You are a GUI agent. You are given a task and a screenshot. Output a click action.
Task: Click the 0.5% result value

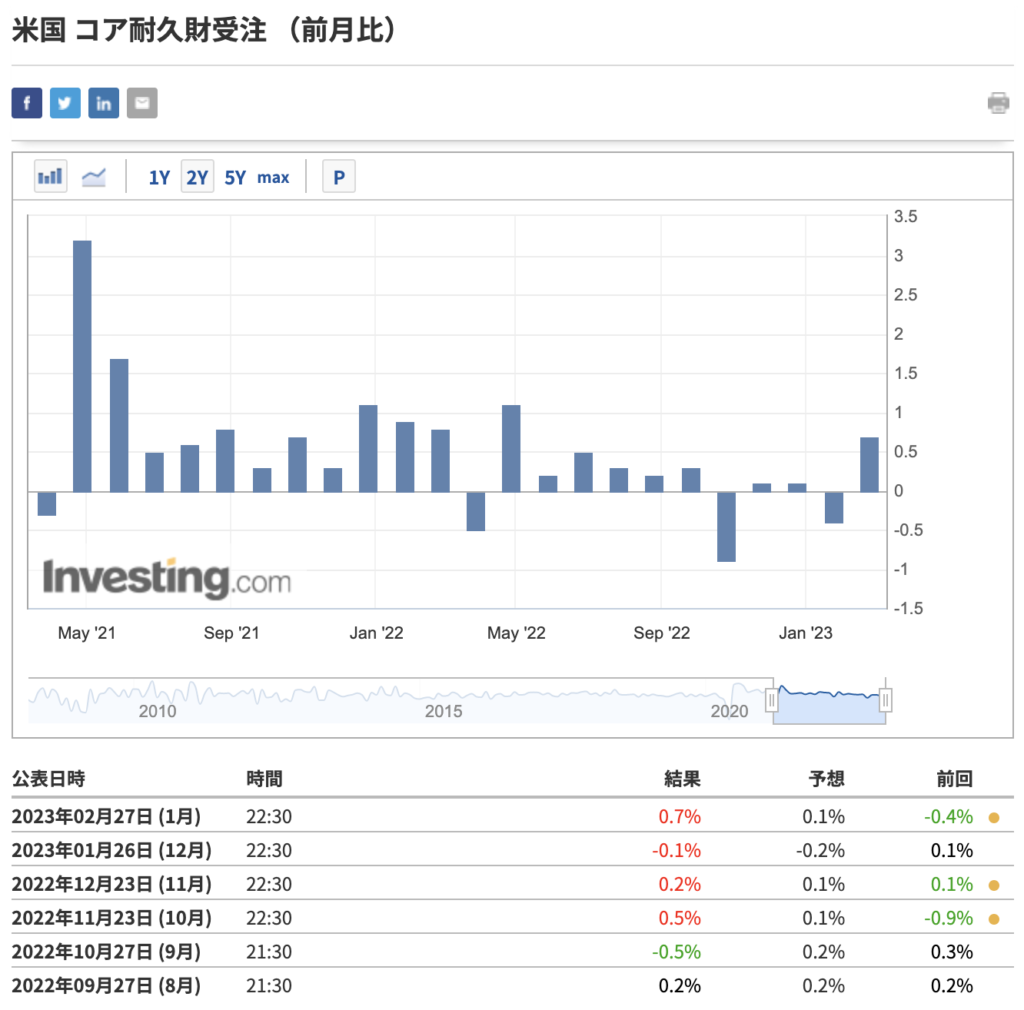click(x=680, y=919)
